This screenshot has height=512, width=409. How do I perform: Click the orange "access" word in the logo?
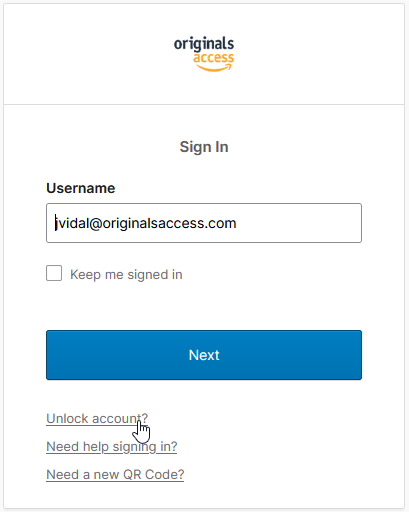(214, 58)
